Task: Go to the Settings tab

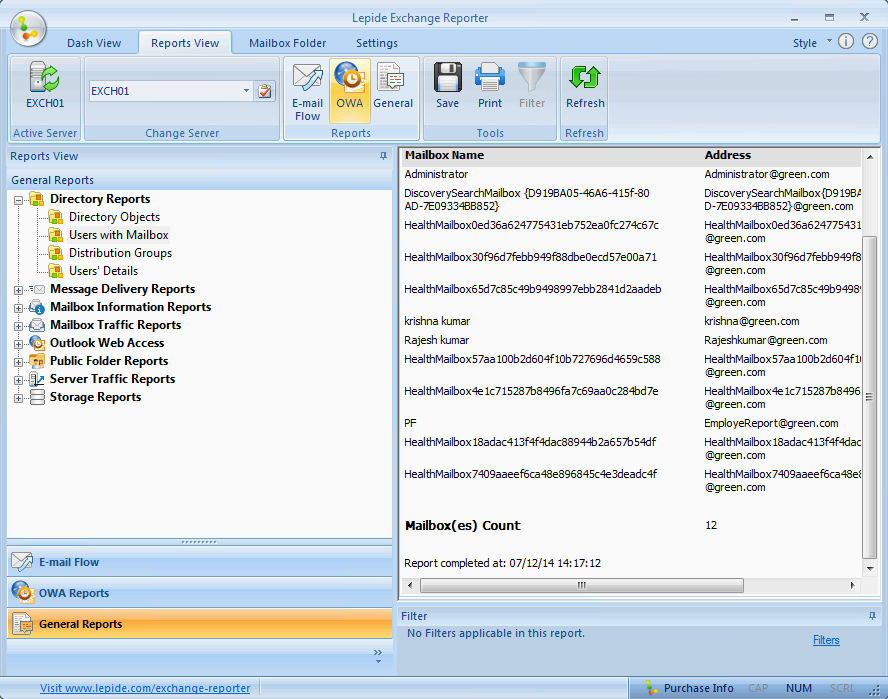Action: [377, 43]
